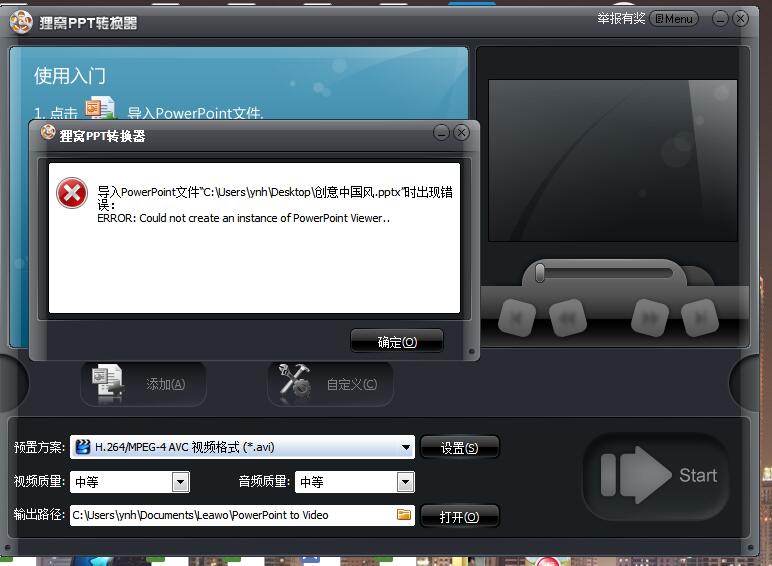Start conversion with the Start button
The height and width of the screenshot is (566, 772).
click(x=656, y=475)
